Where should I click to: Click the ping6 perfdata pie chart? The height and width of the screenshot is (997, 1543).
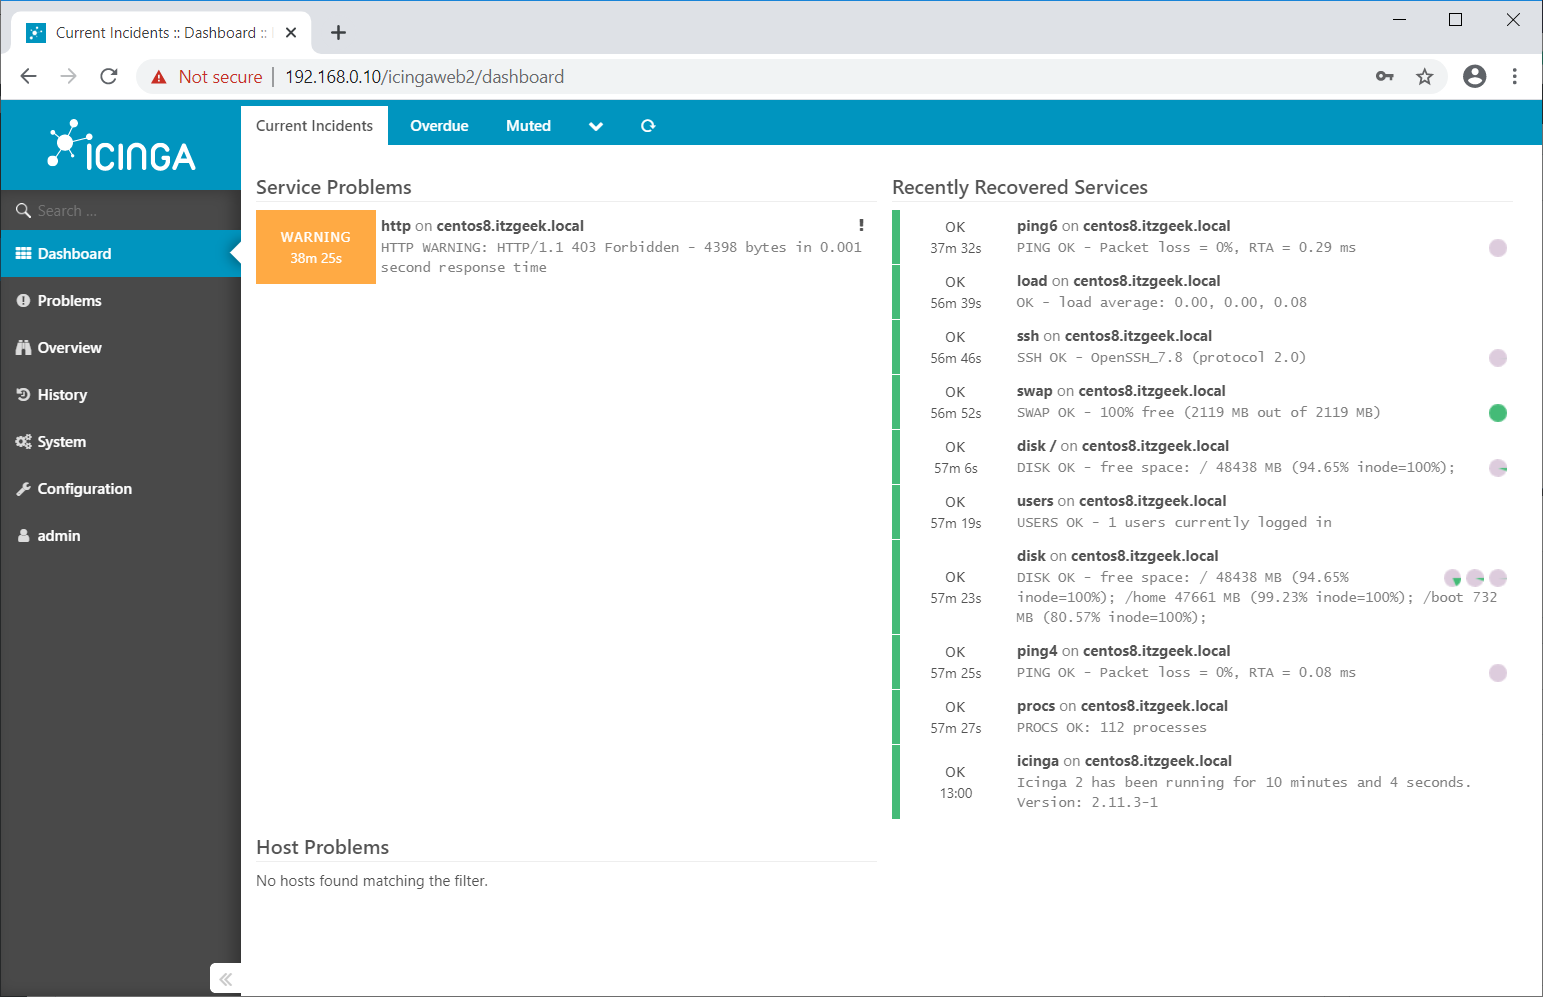click(x=1498, y=248)
